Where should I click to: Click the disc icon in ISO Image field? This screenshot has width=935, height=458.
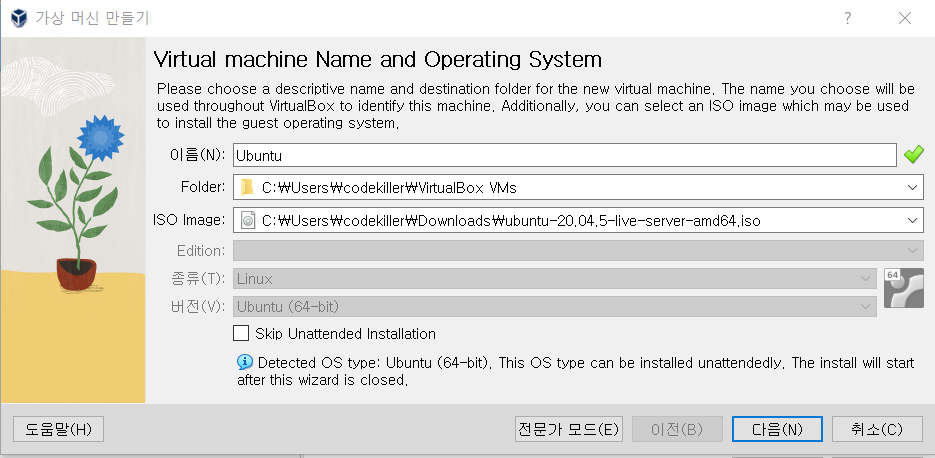click(247, 221)
